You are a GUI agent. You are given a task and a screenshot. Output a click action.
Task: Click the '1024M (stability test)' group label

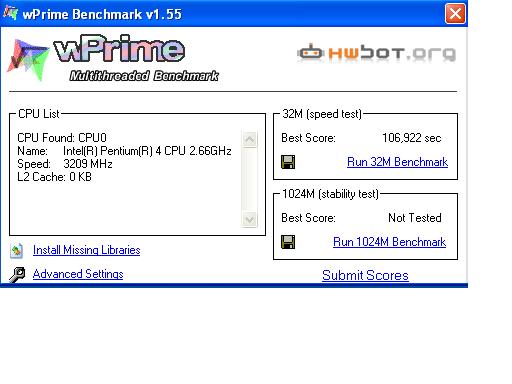click(330, 194)
